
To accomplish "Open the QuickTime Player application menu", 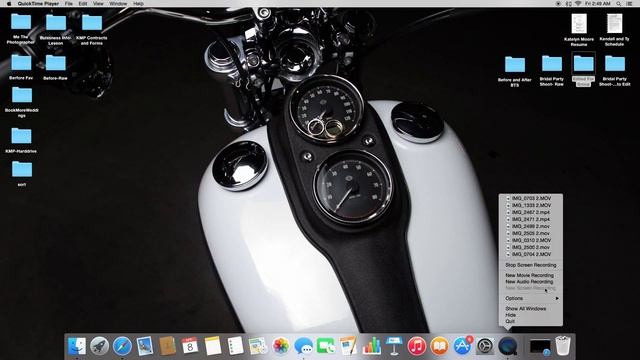I will point(38,3).
